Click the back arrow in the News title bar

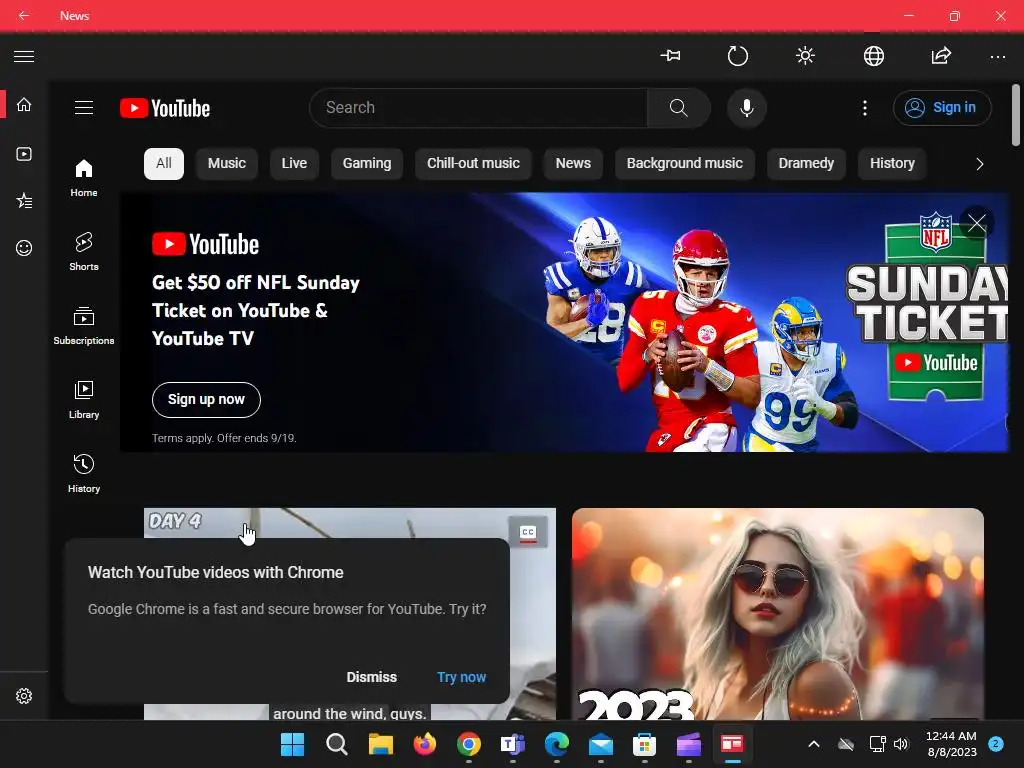[24, 15]
